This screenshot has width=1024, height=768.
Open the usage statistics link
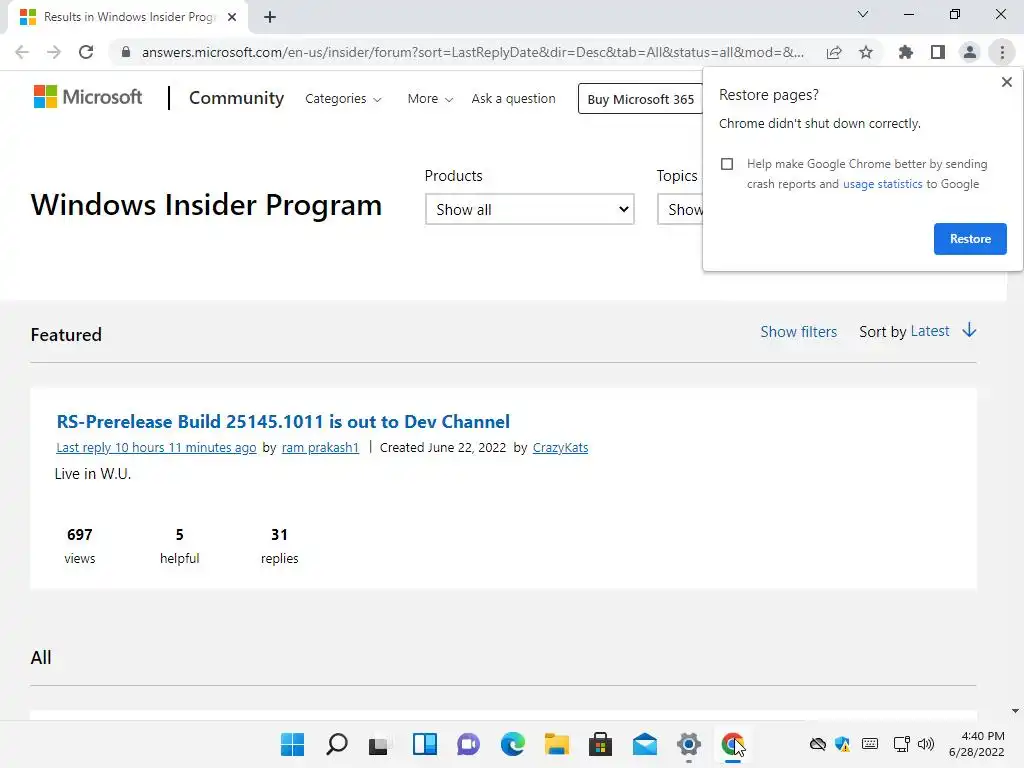(x=882, y=184)
